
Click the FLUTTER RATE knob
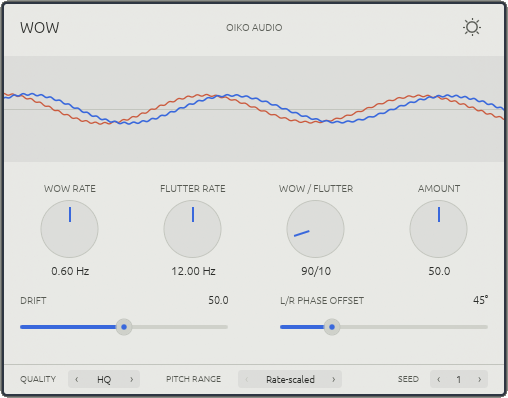click(x=193, y=229)
